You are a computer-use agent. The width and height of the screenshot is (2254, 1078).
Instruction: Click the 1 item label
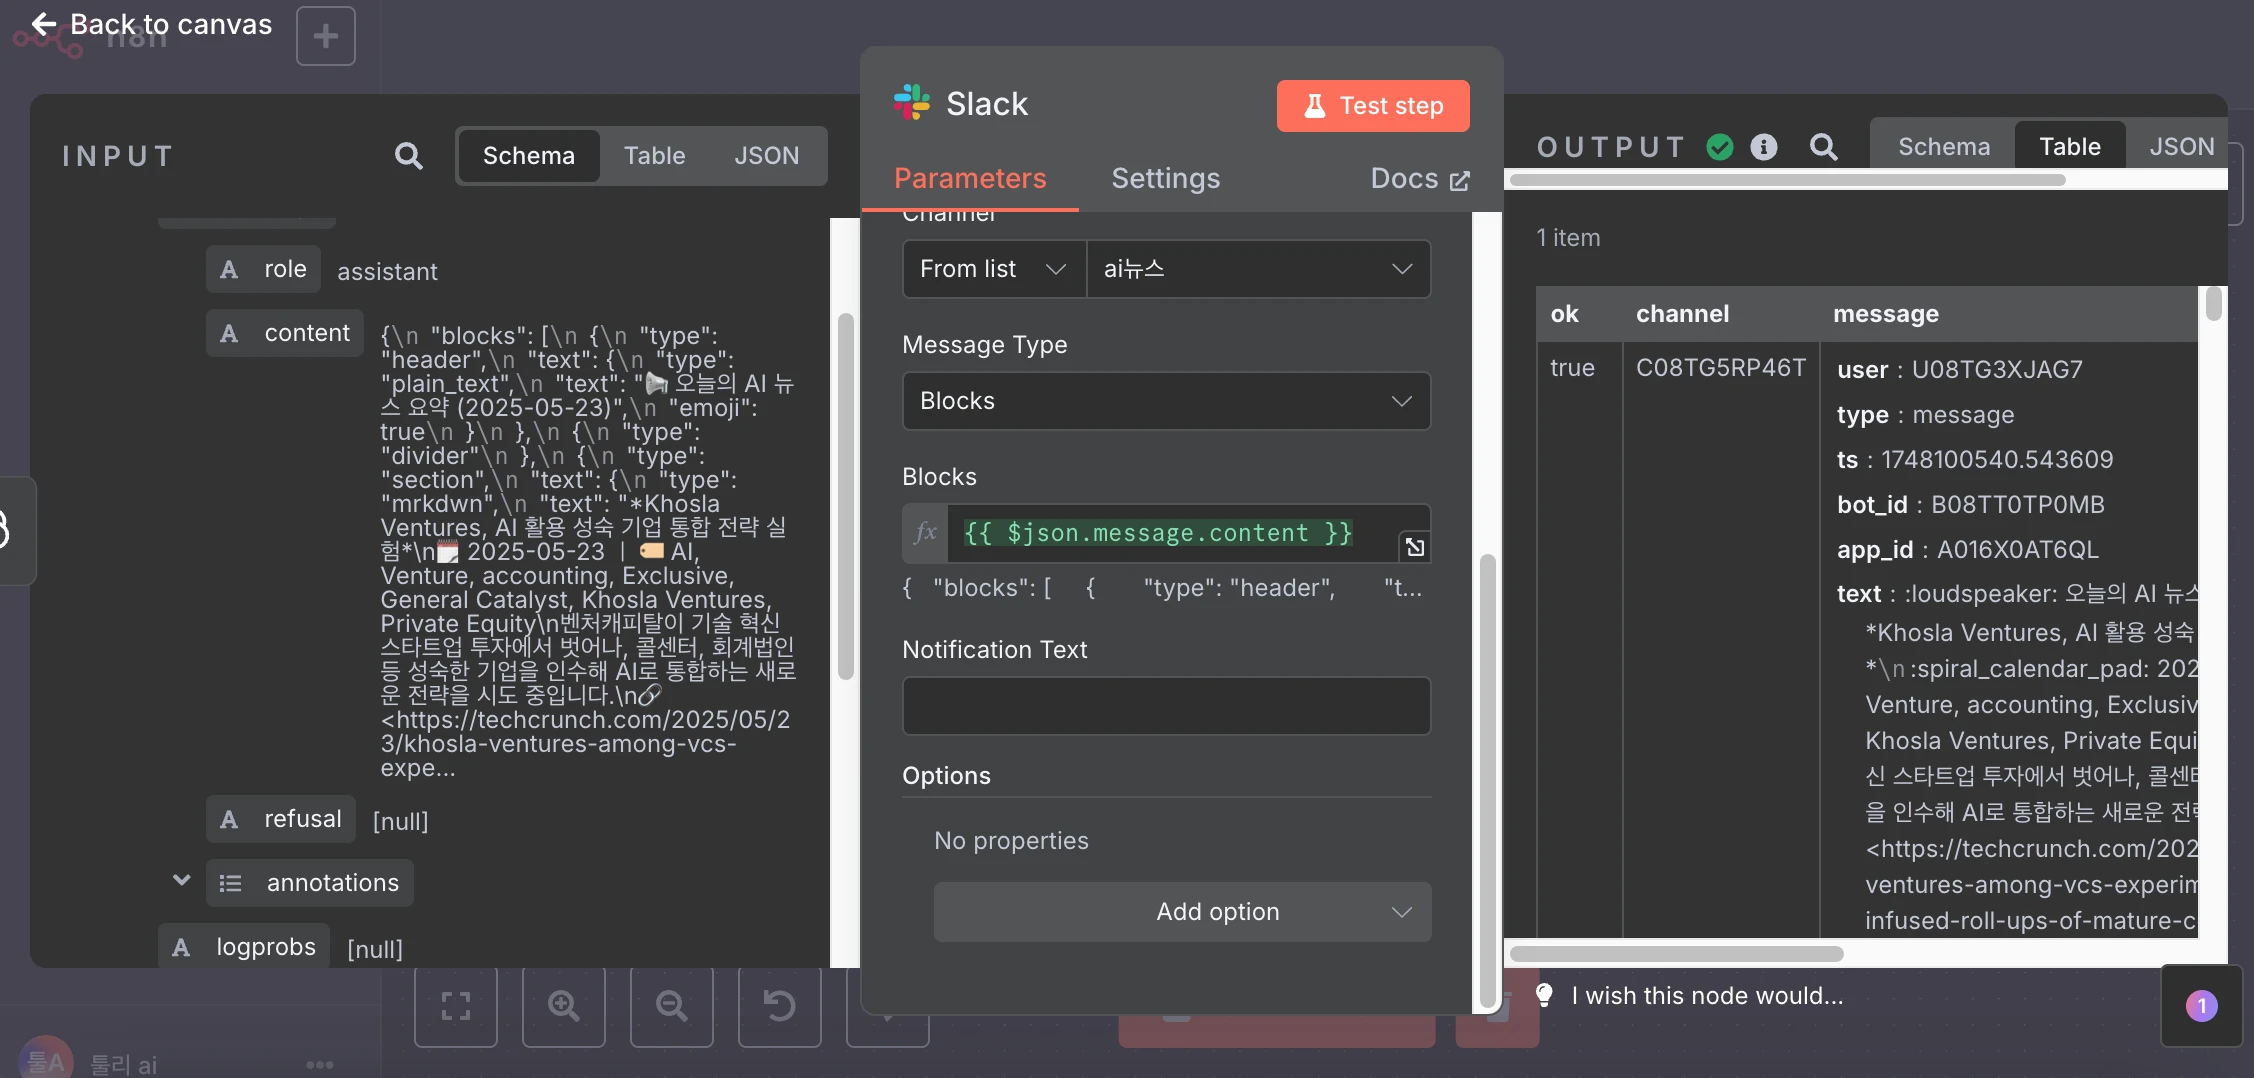click(1568, 238)
